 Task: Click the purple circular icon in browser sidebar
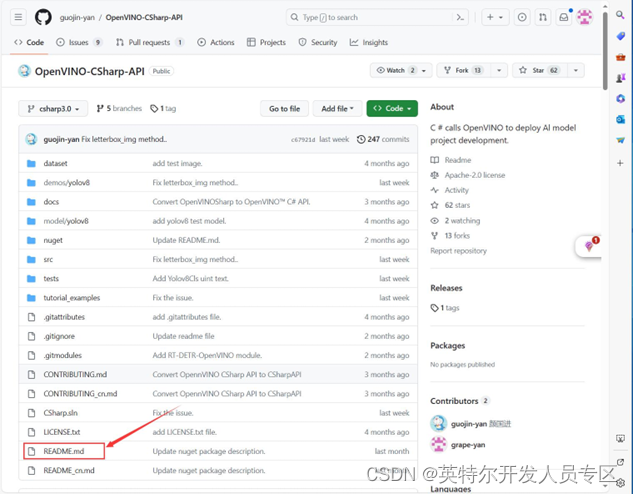(620, 98)
